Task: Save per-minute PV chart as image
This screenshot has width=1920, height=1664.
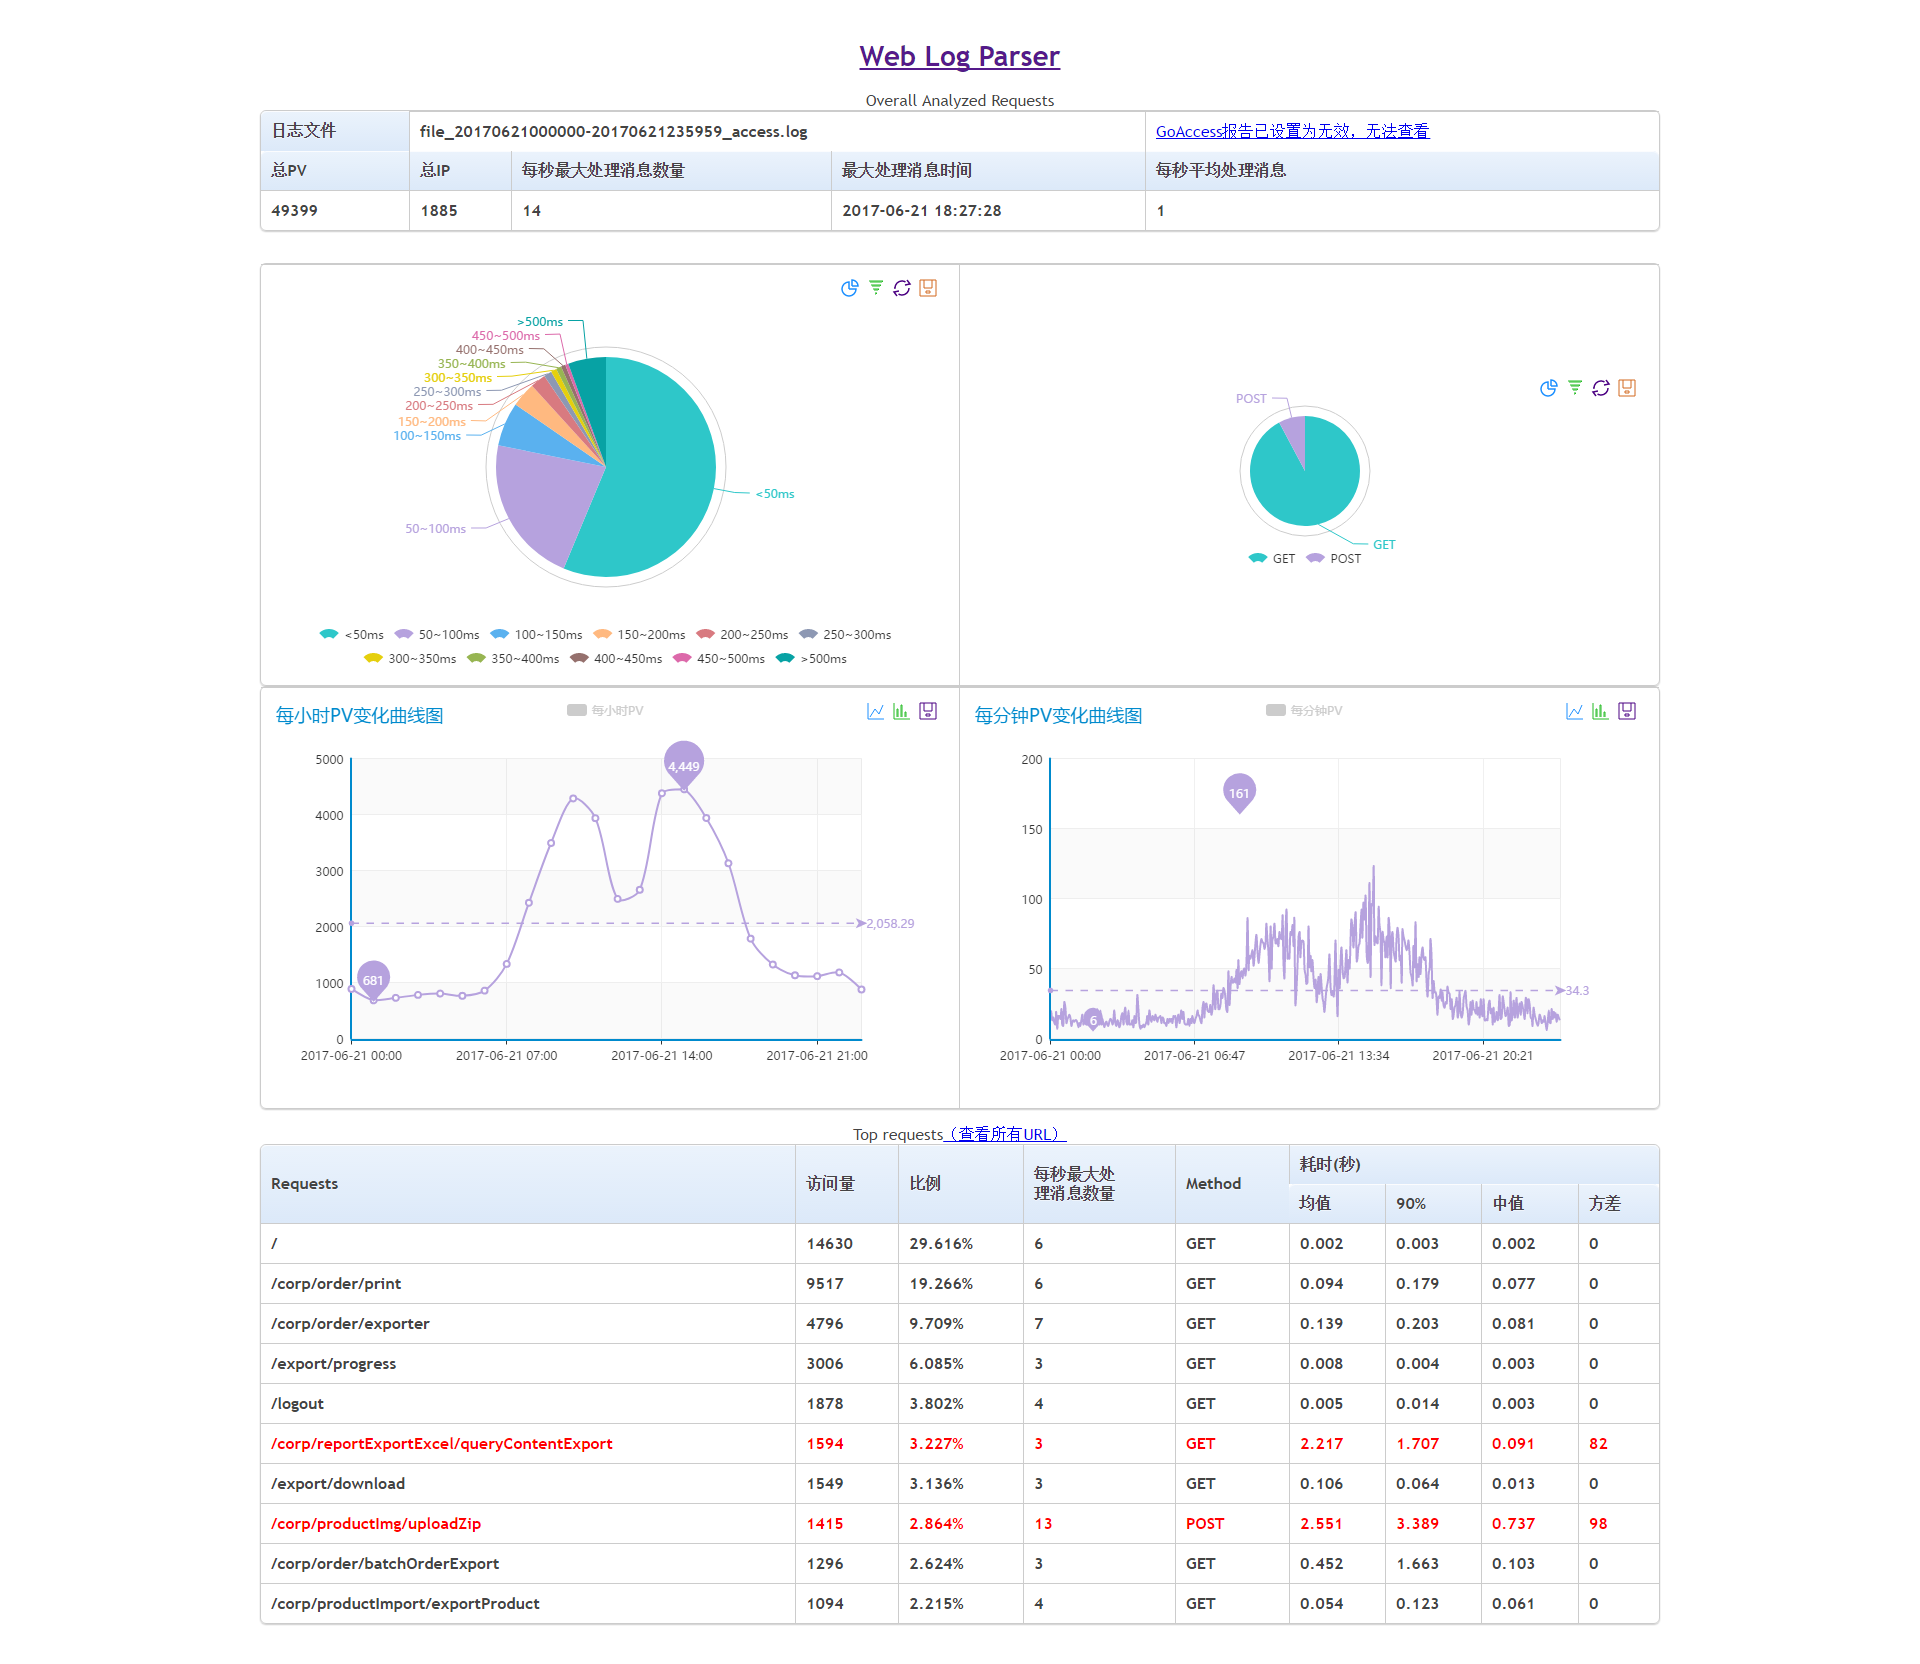Action: pyautogui.click(x=1627, y=711)
